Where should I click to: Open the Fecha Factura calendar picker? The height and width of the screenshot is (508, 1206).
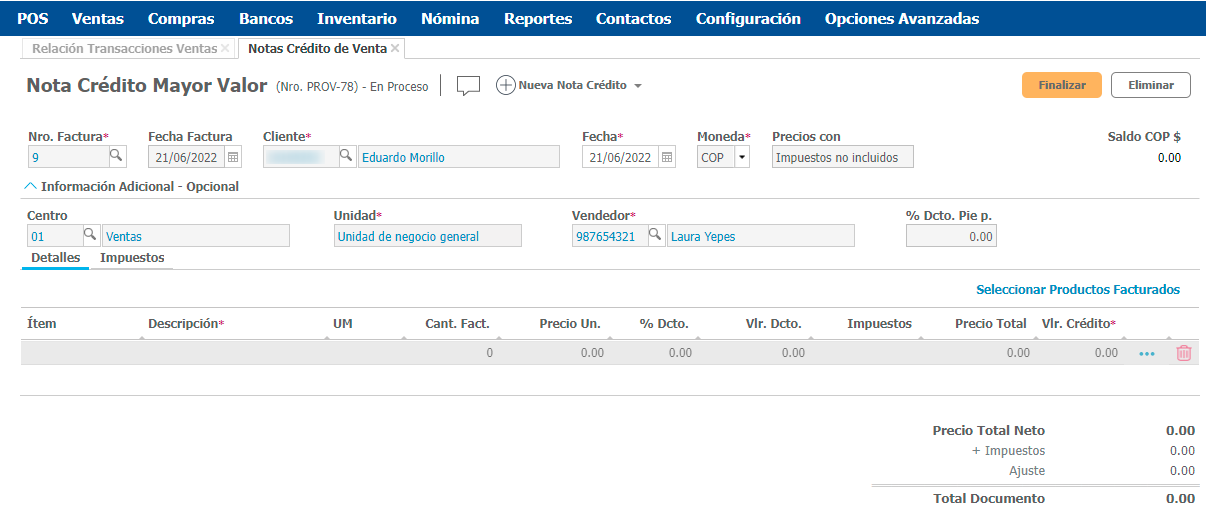(x=233, y=157)
